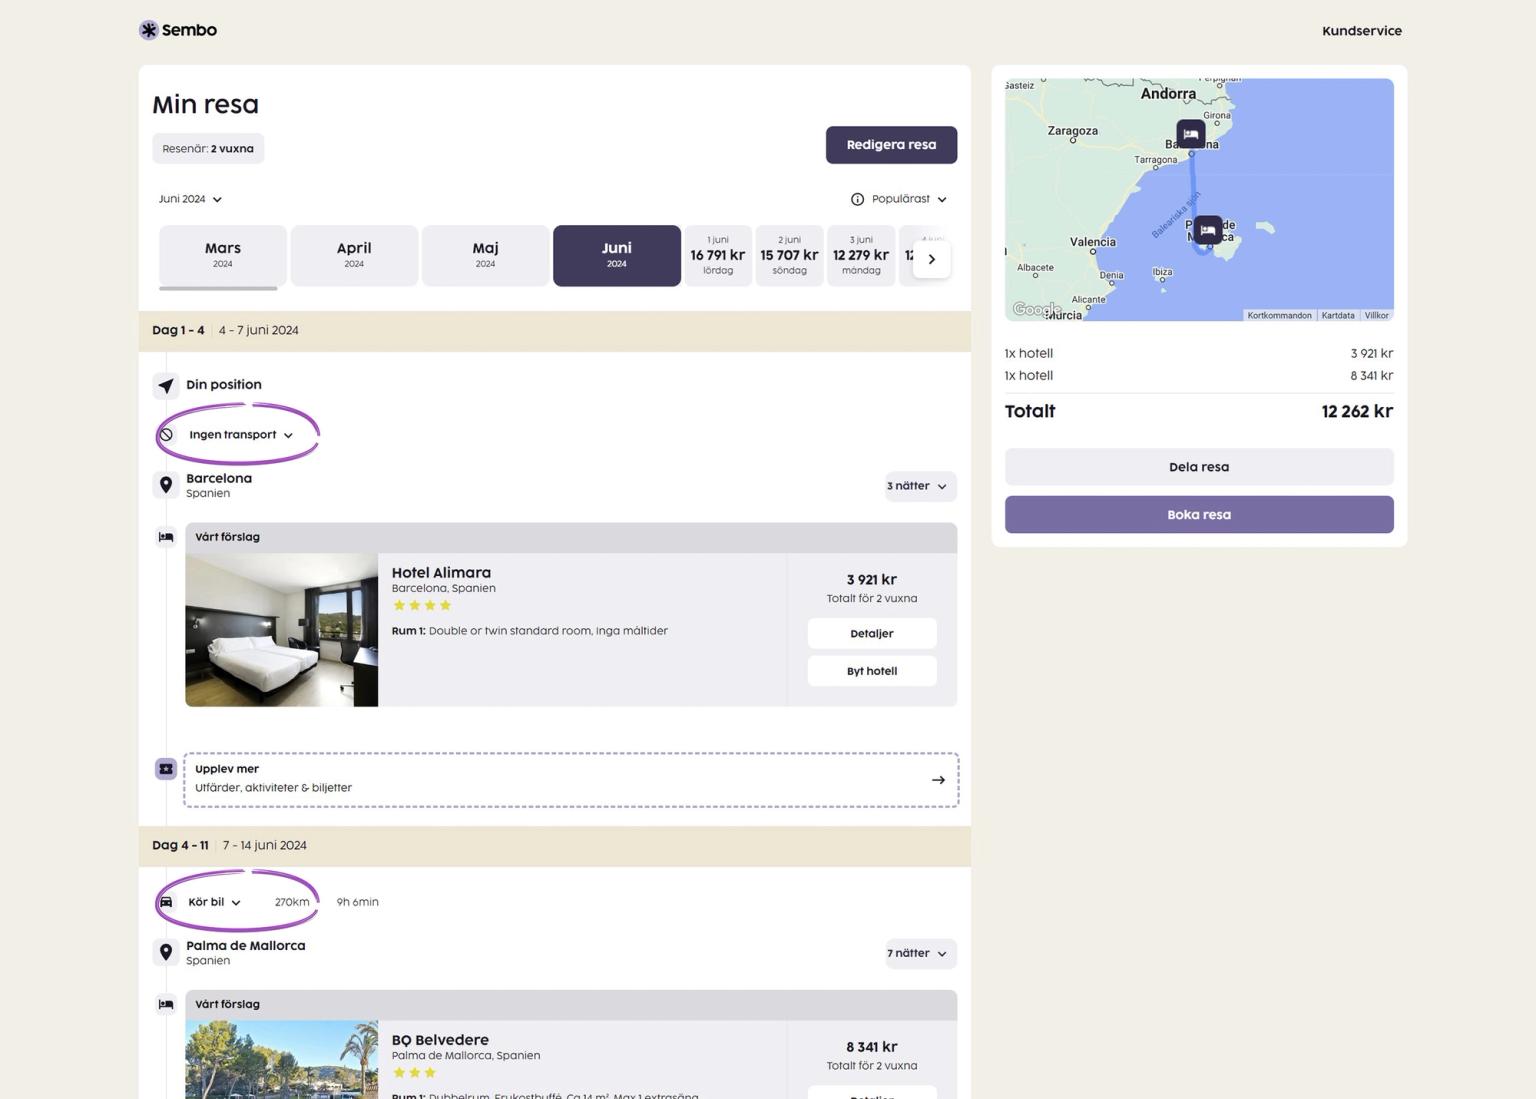Screen dimensions: 1536x1099
Task: Click the info icon beside Populärast
Action: pyautogui.click(x=857, y=199)
